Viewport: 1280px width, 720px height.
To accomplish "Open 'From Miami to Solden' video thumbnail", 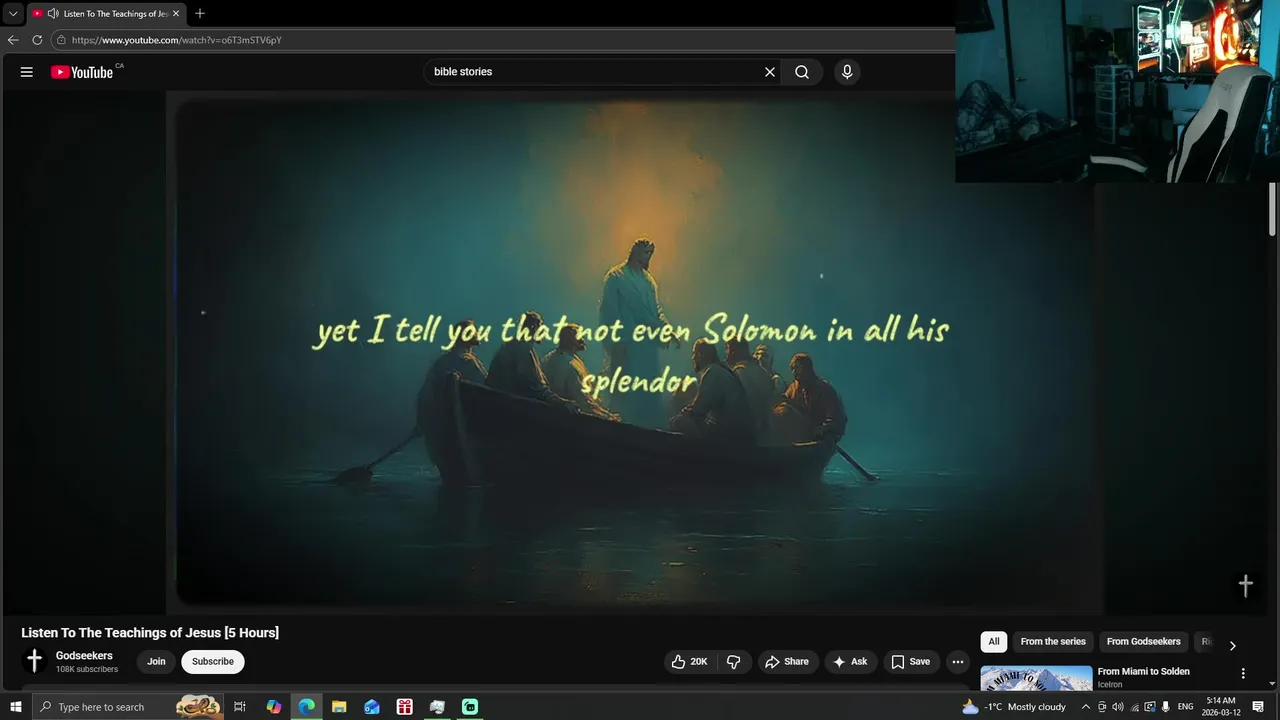I will tap(1036, 678).
